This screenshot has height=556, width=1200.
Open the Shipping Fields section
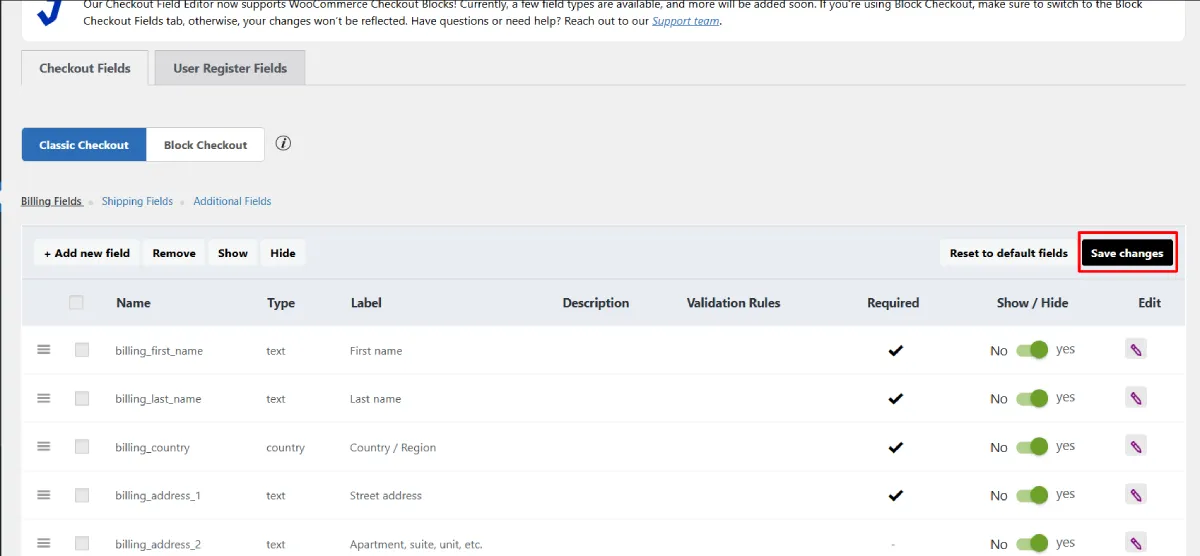pos(137,201)
